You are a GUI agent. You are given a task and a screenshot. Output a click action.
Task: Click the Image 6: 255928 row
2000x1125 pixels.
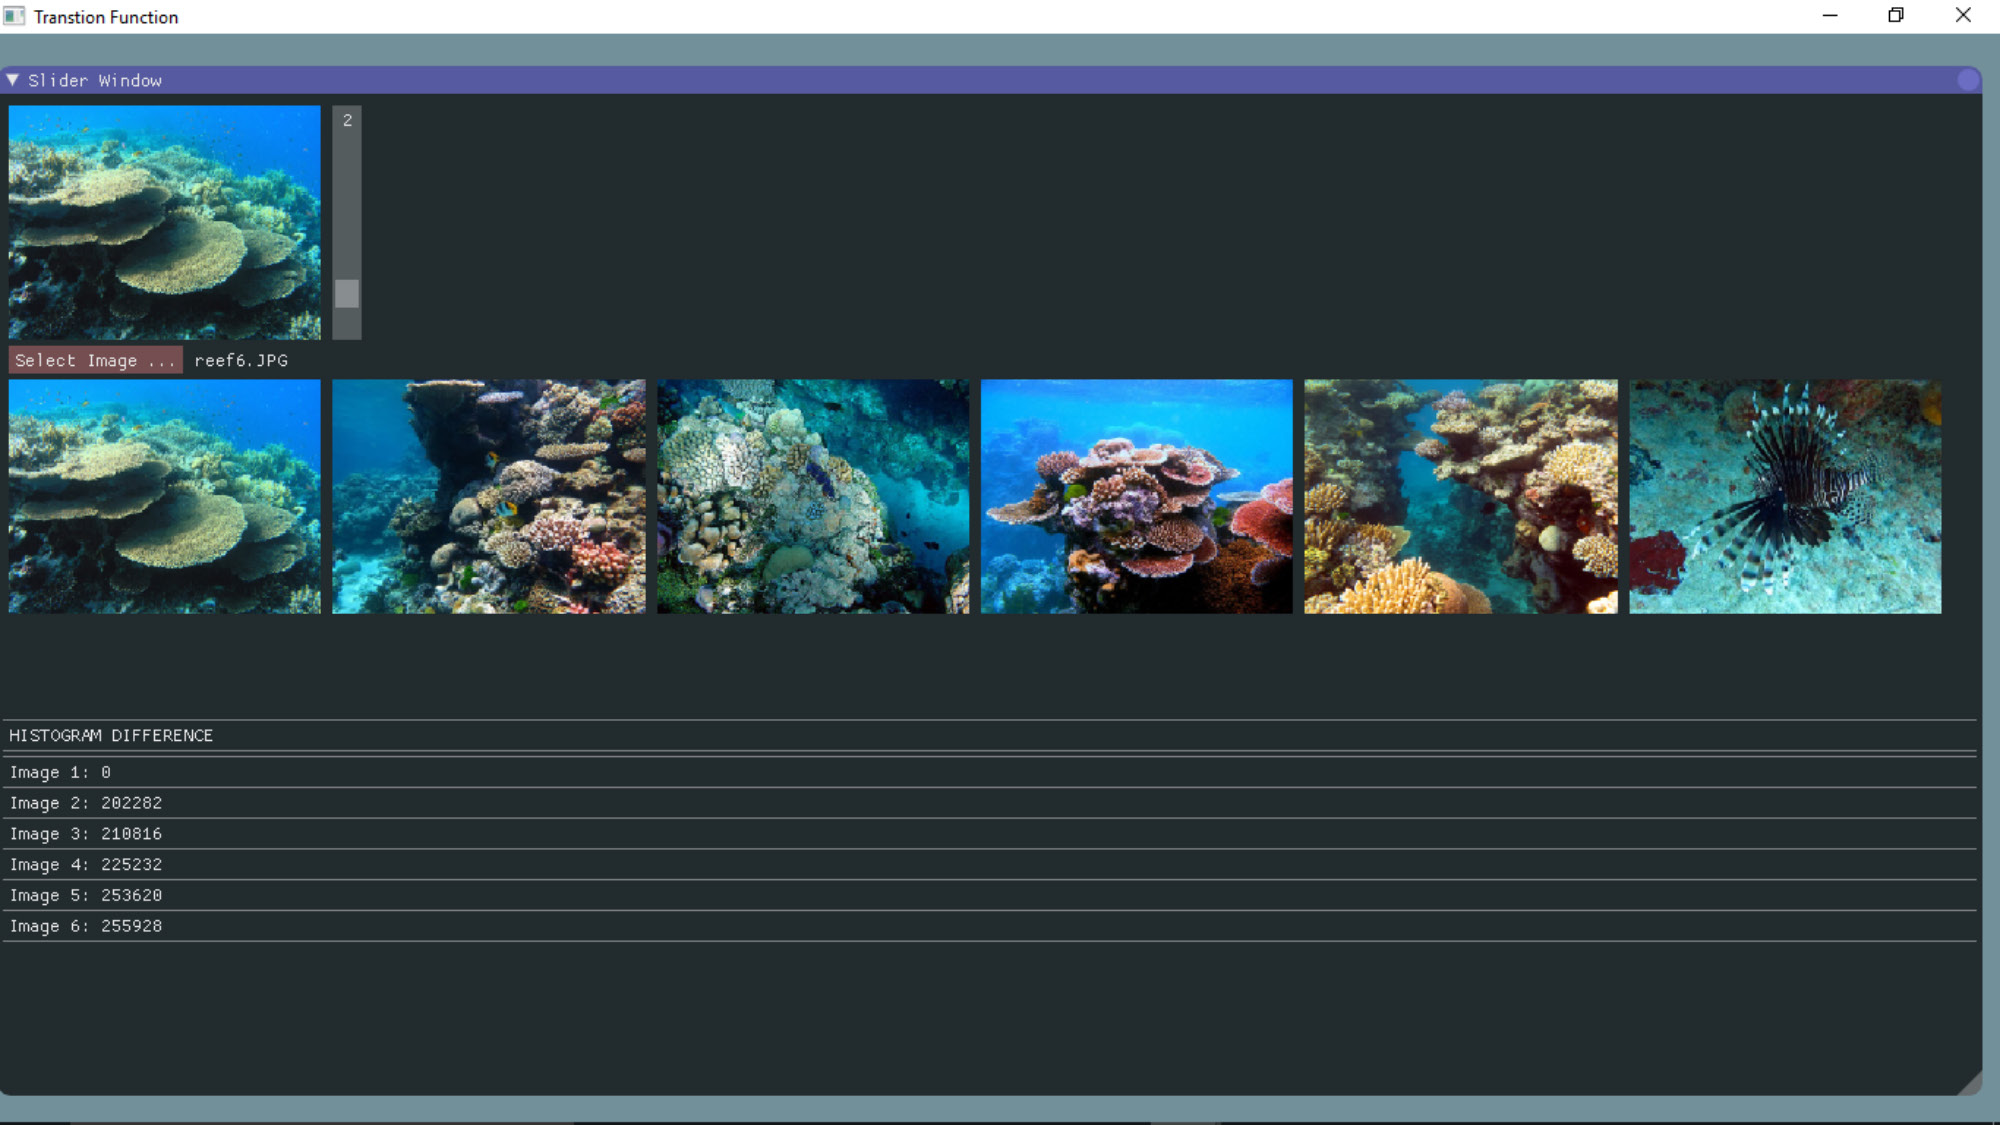click(86, 926)
